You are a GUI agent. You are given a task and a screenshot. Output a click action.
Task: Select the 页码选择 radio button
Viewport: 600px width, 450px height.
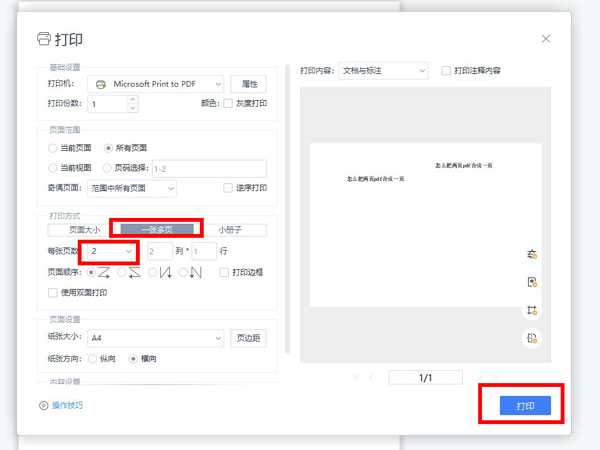pos(107,168)
